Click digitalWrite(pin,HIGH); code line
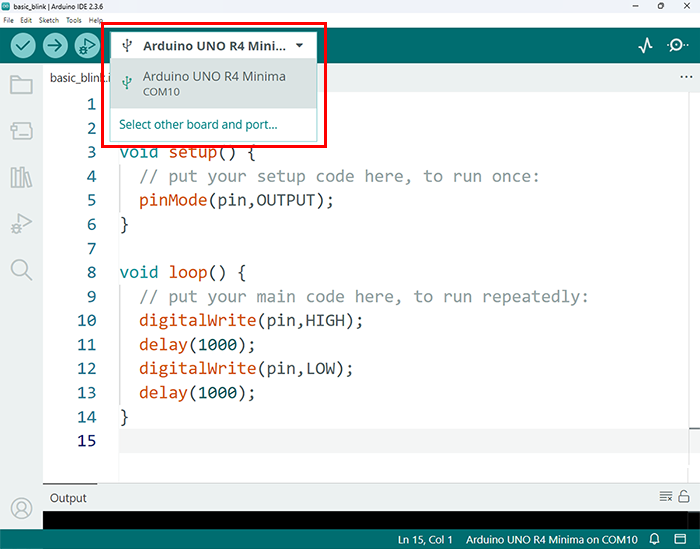The width and height of the screenshot is (700, 549). click(251, 320)
